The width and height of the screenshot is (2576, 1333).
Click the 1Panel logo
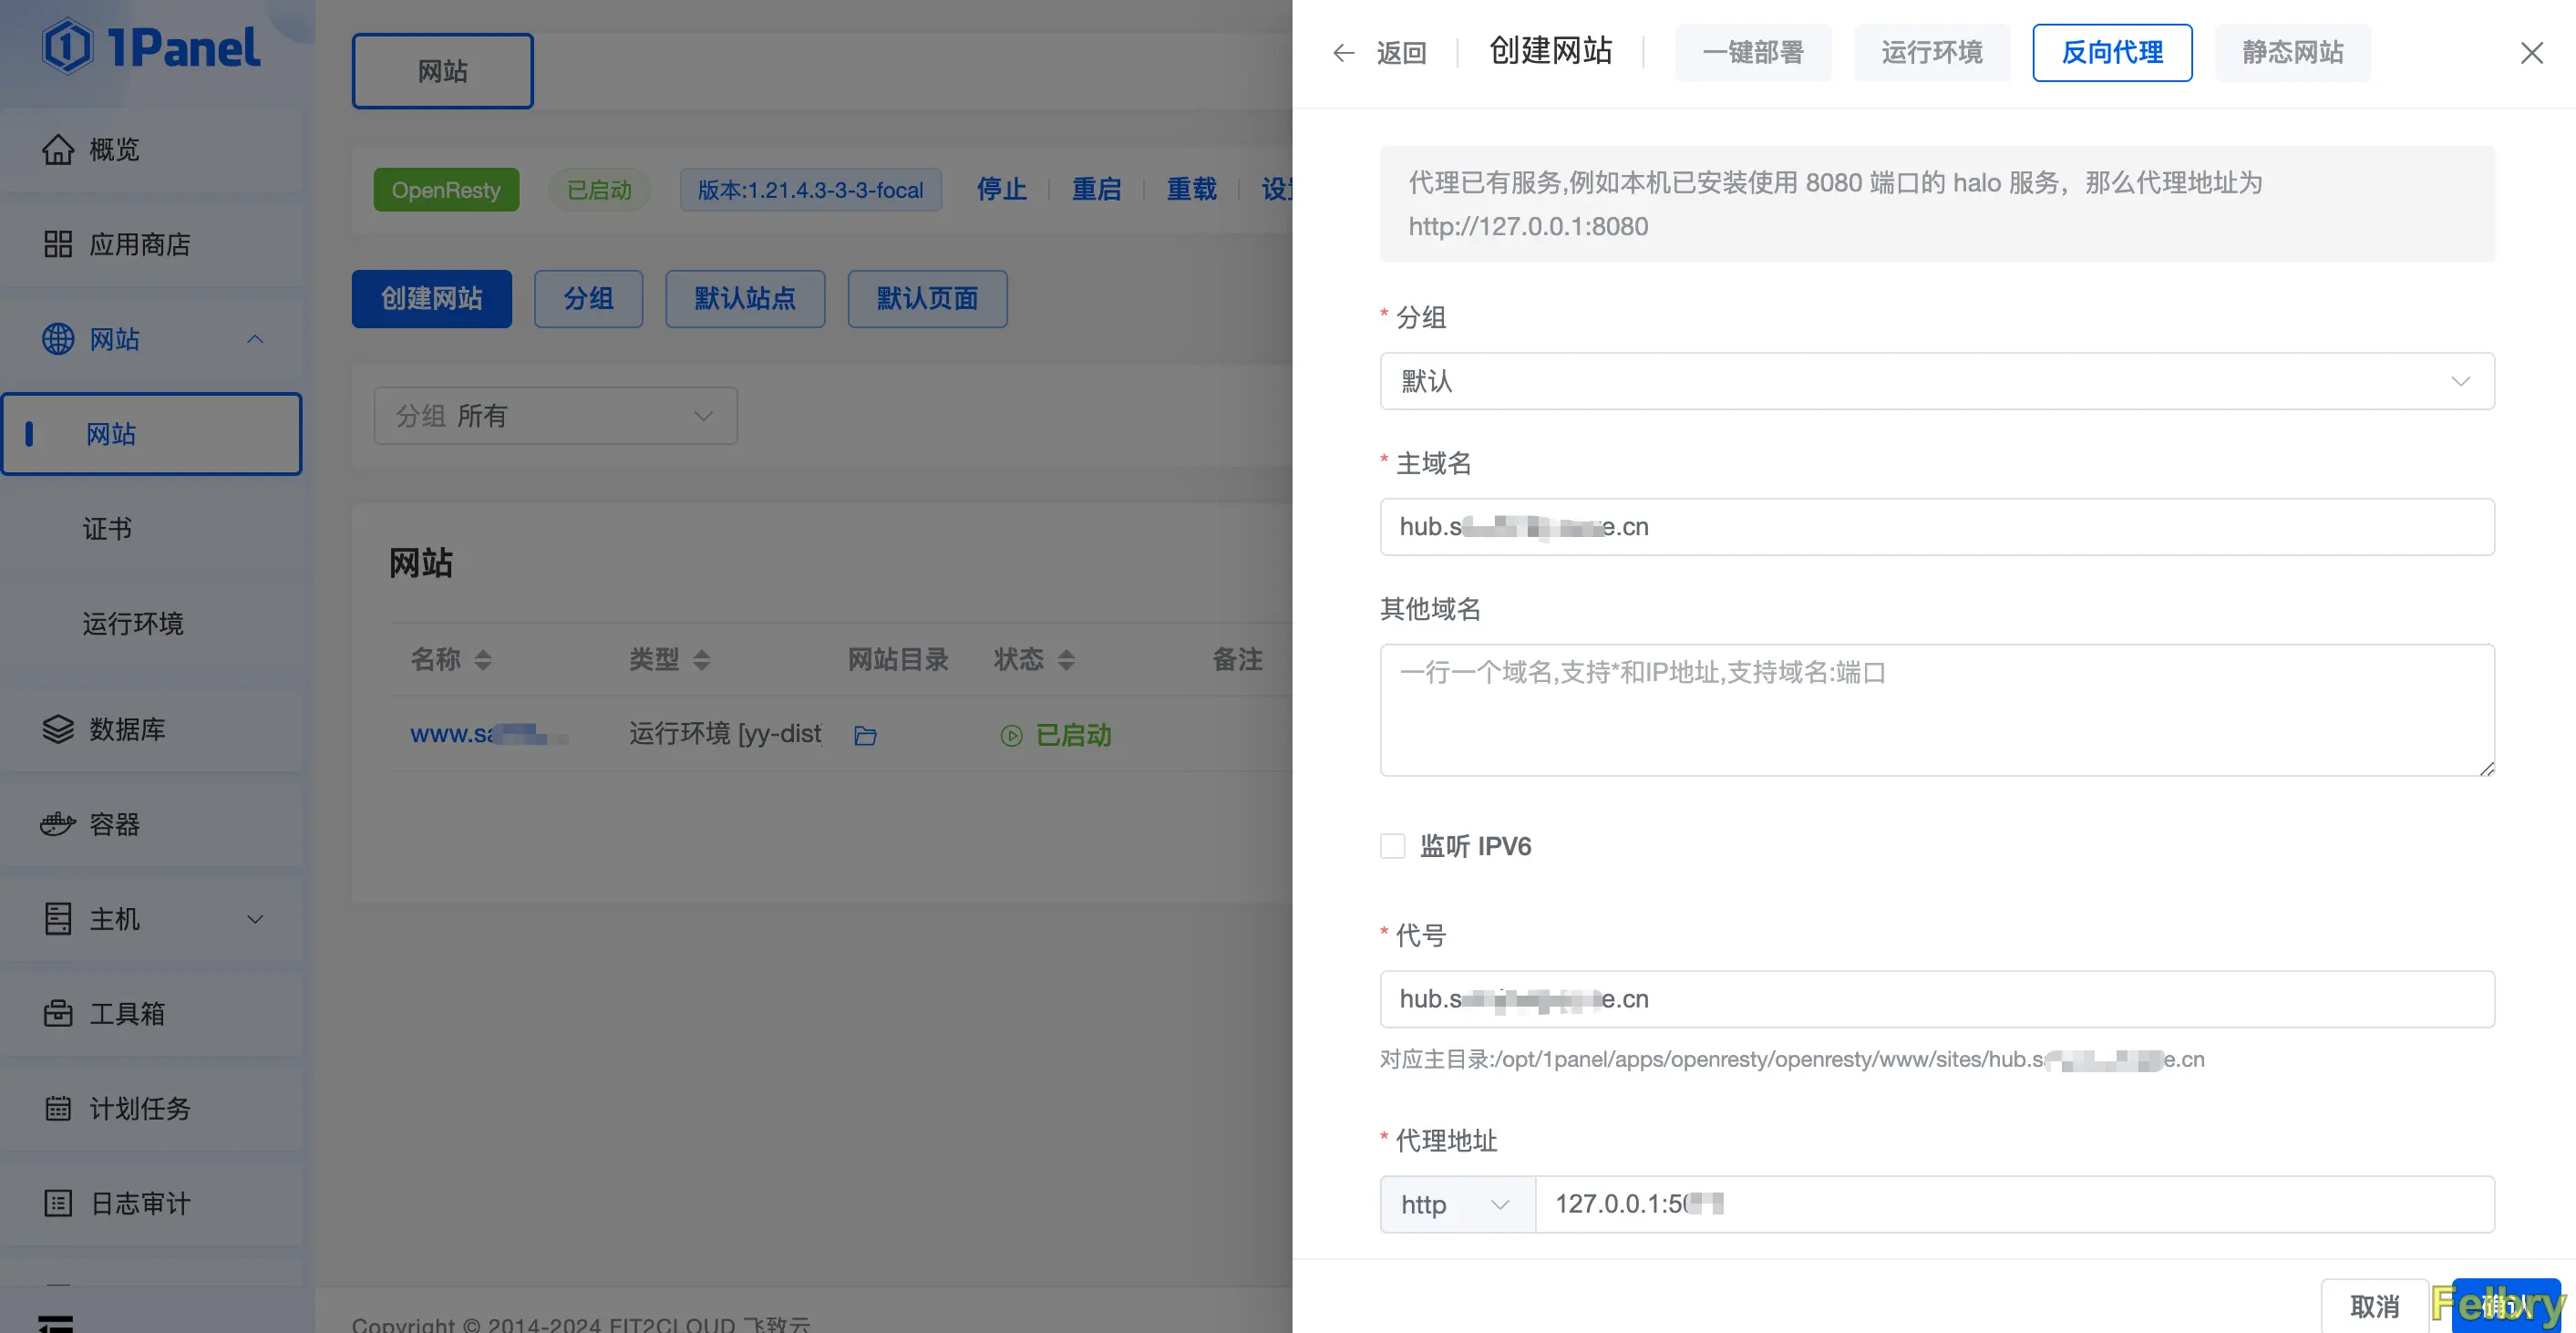coord(151,47)
